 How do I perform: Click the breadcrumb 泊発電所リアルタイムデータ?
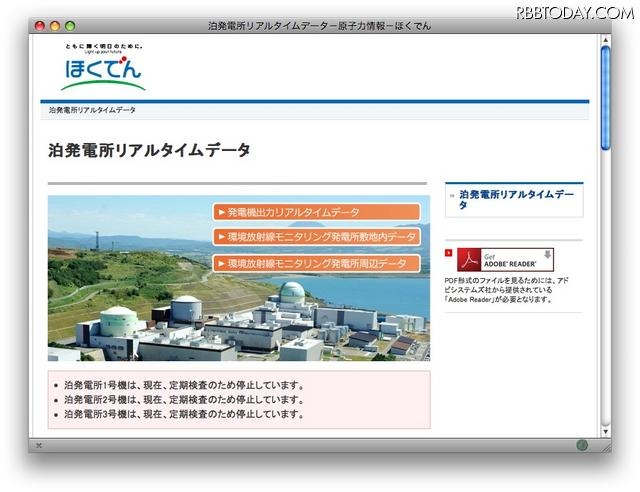click(92, 110)
